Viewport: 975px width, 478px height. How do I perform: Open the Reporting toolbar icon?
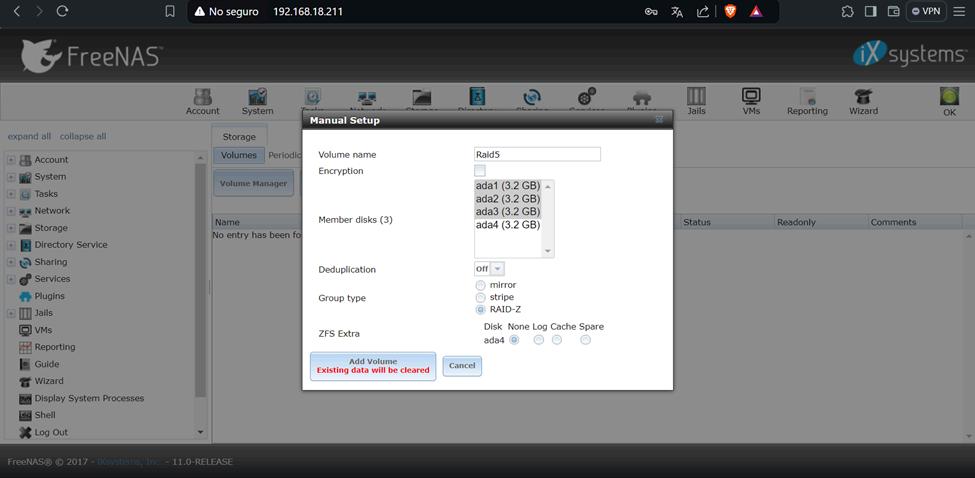pos(807,101)
